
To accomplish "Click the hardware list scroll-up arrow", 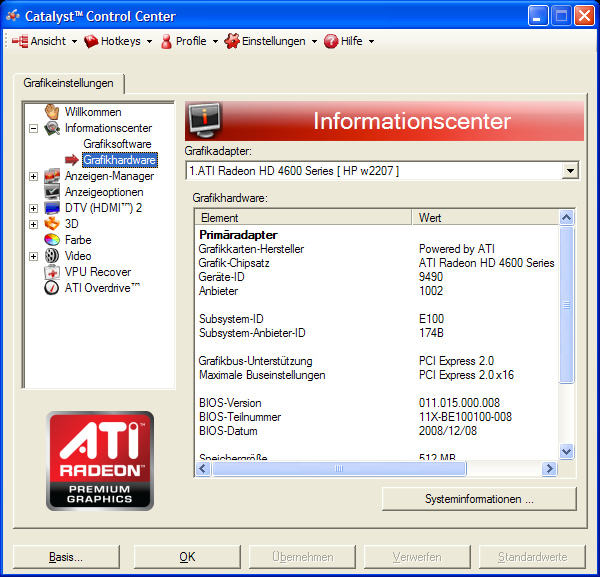I will tap(566, 218).
